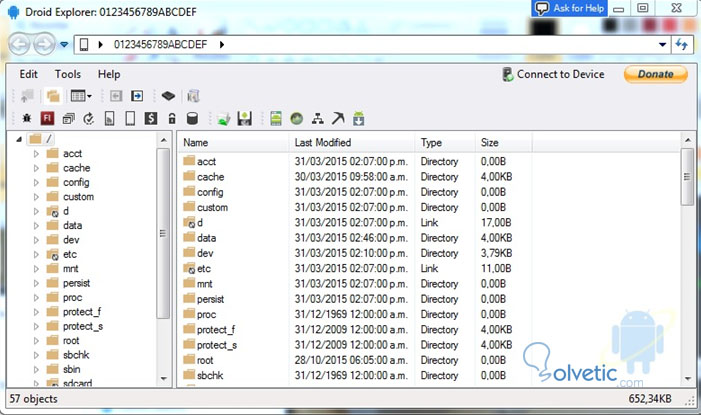Expand the cache folder in tree
The height and width of the screenshot is (415, 701).
pos(36,168)
